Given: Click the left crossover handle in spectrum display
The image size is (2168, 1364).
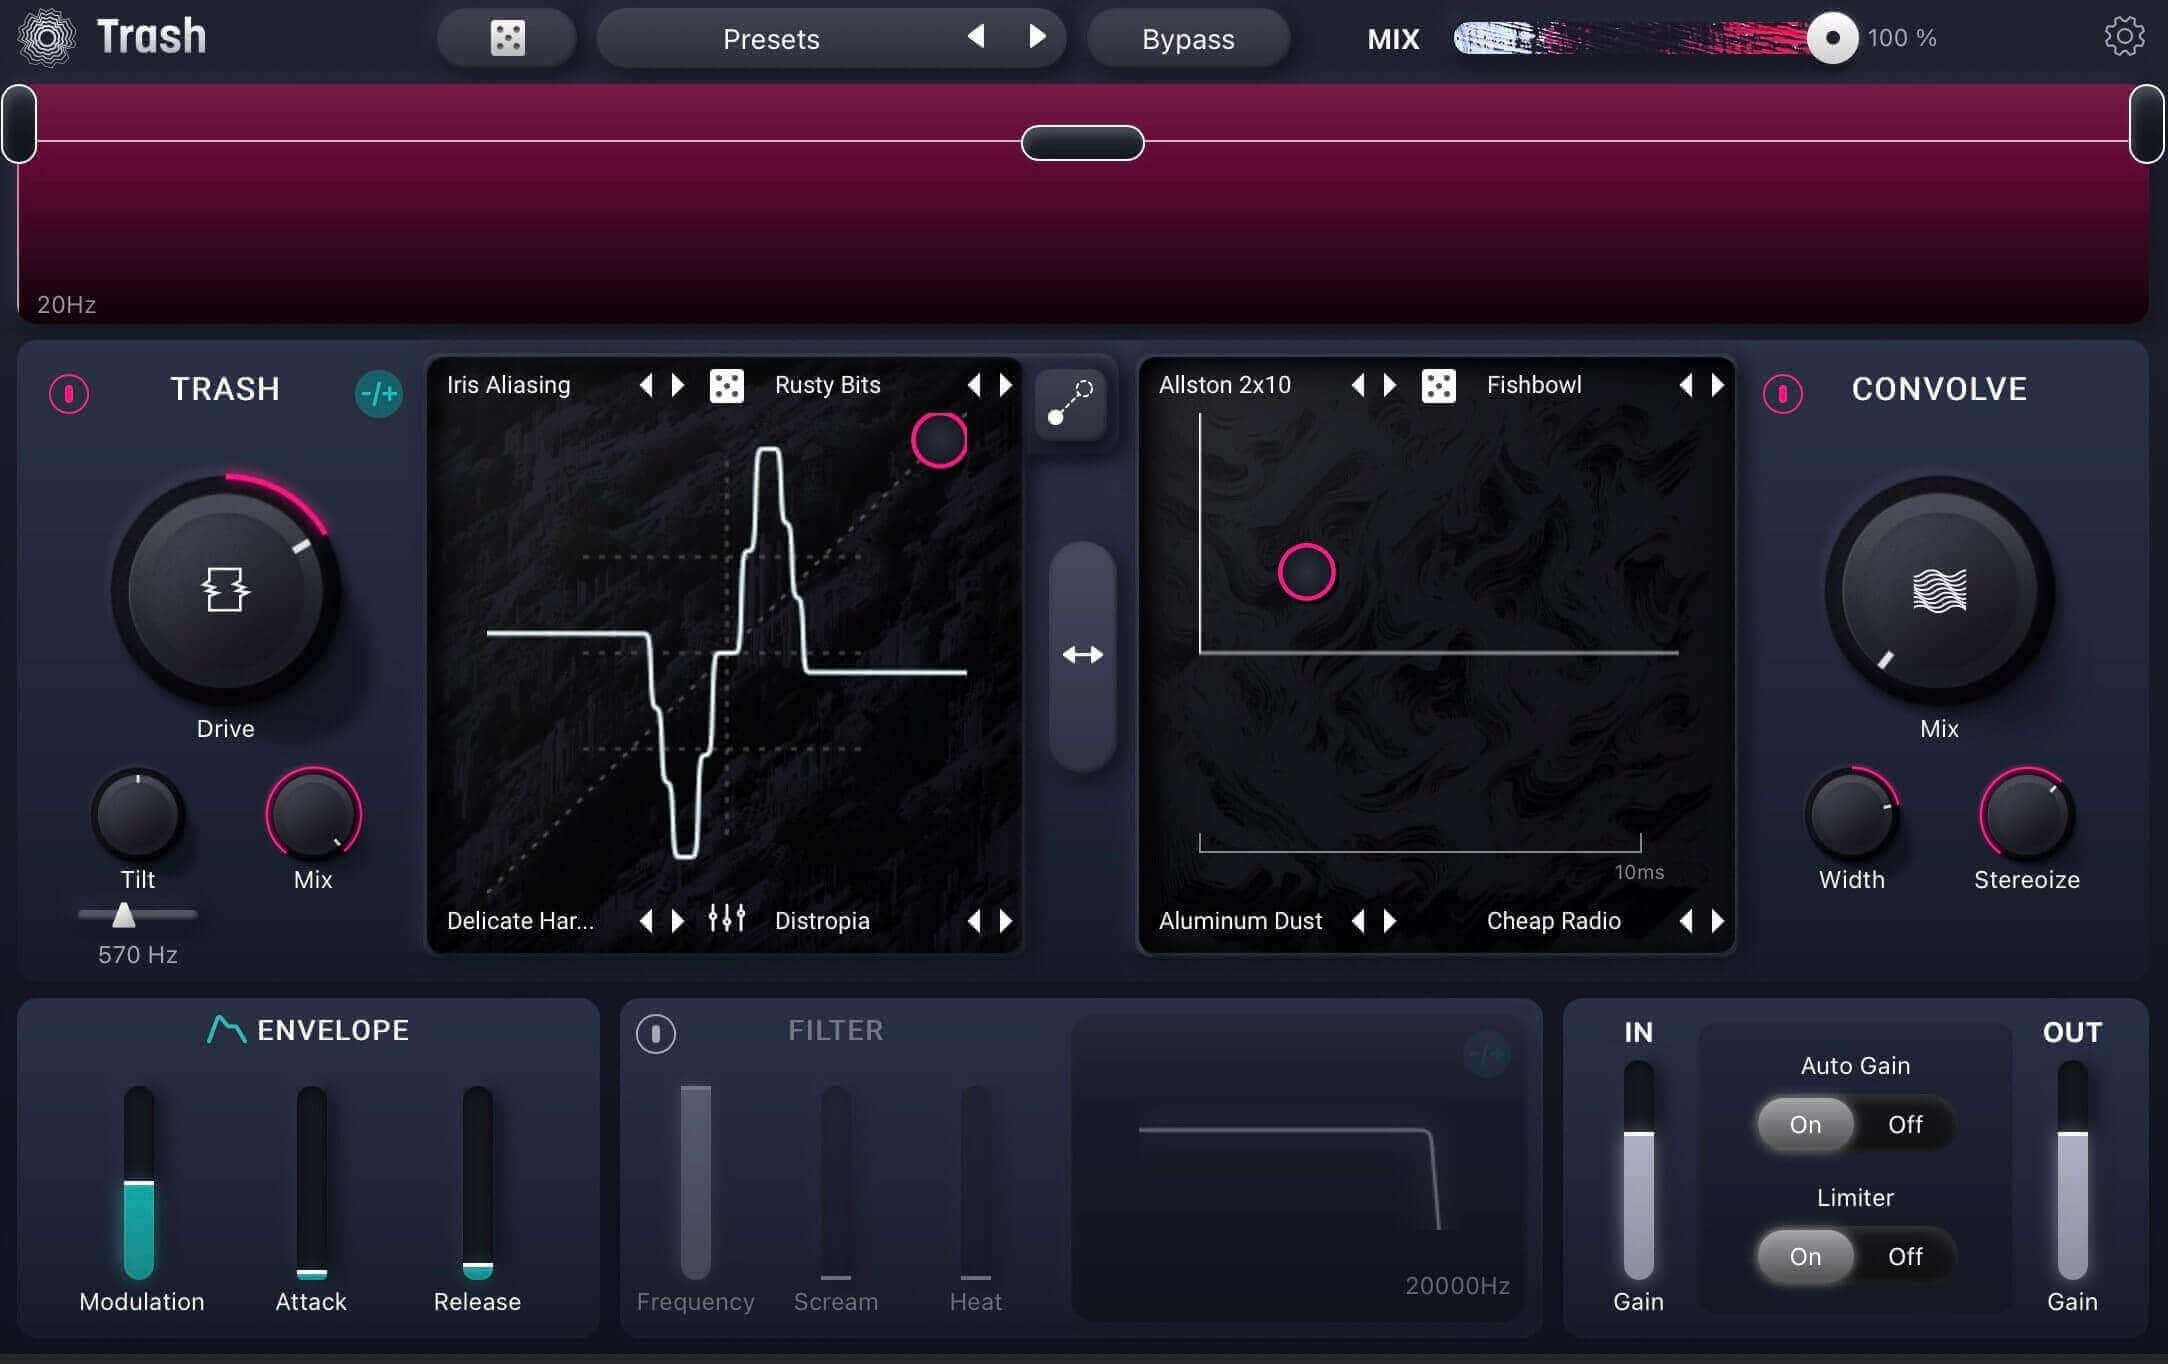Looking at the screenshot, I should click(19, 124).
